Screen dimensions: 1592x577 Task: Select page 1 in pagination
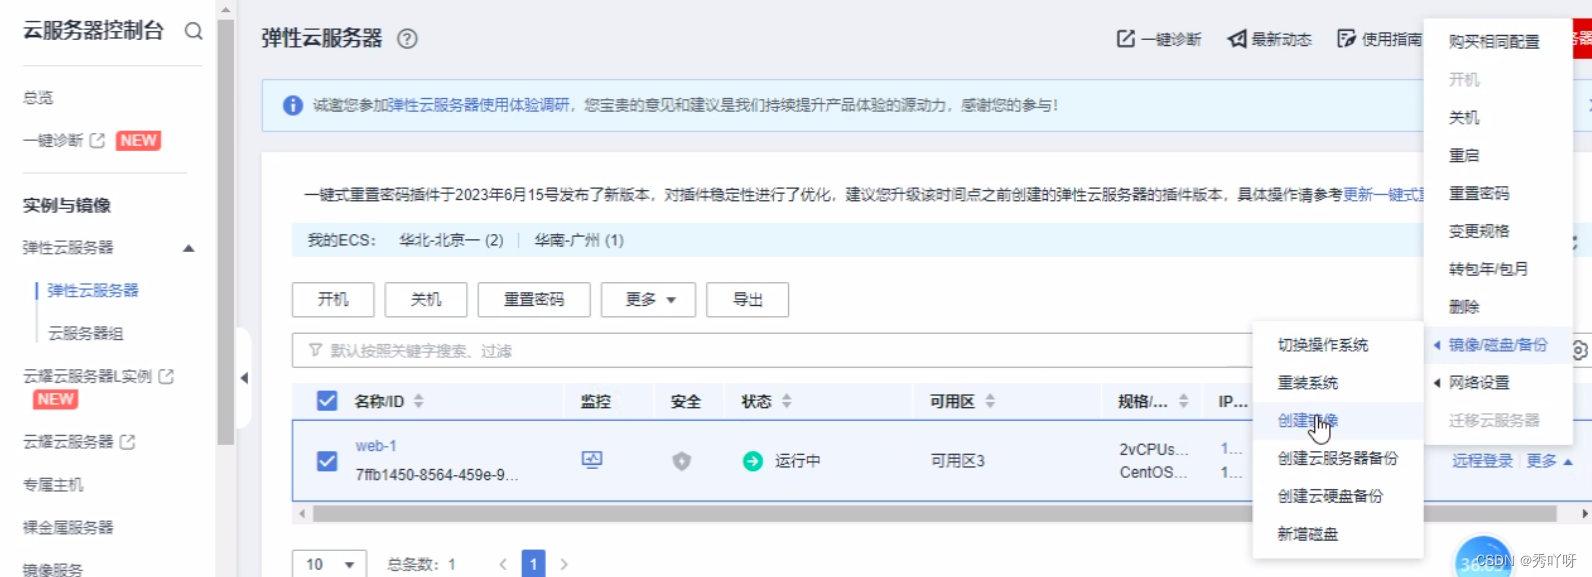(534, 564)
